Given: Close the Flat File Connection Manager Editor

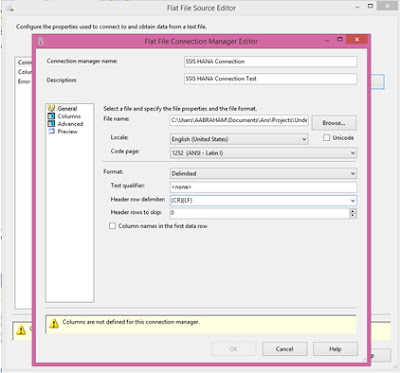Looking at the screenshot, I should tap(357, 40).
